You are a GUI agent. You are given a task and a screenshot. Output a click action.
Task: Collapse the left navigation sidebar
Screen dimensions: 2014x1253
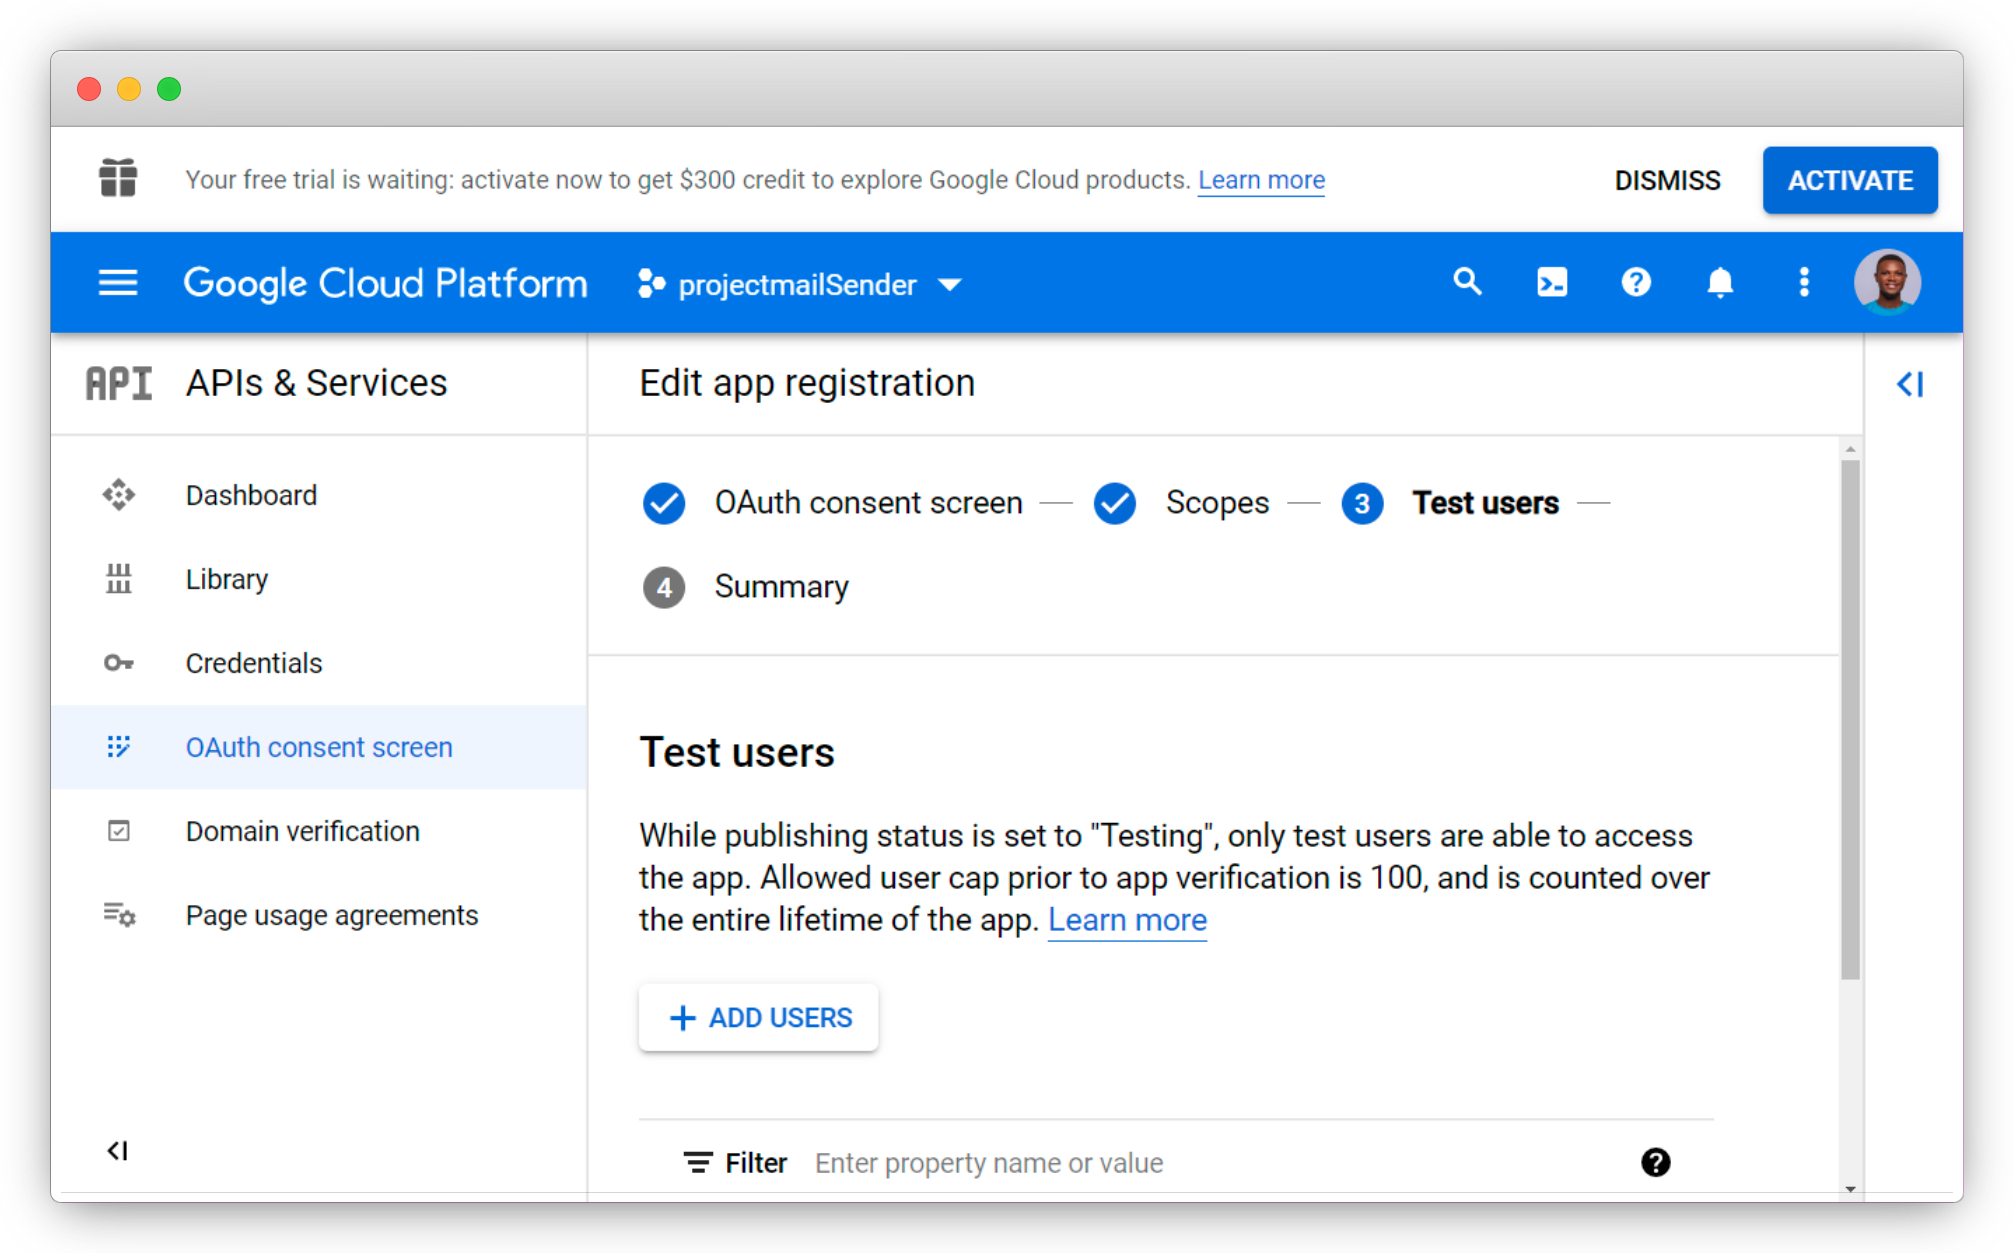coord(117,1151)
